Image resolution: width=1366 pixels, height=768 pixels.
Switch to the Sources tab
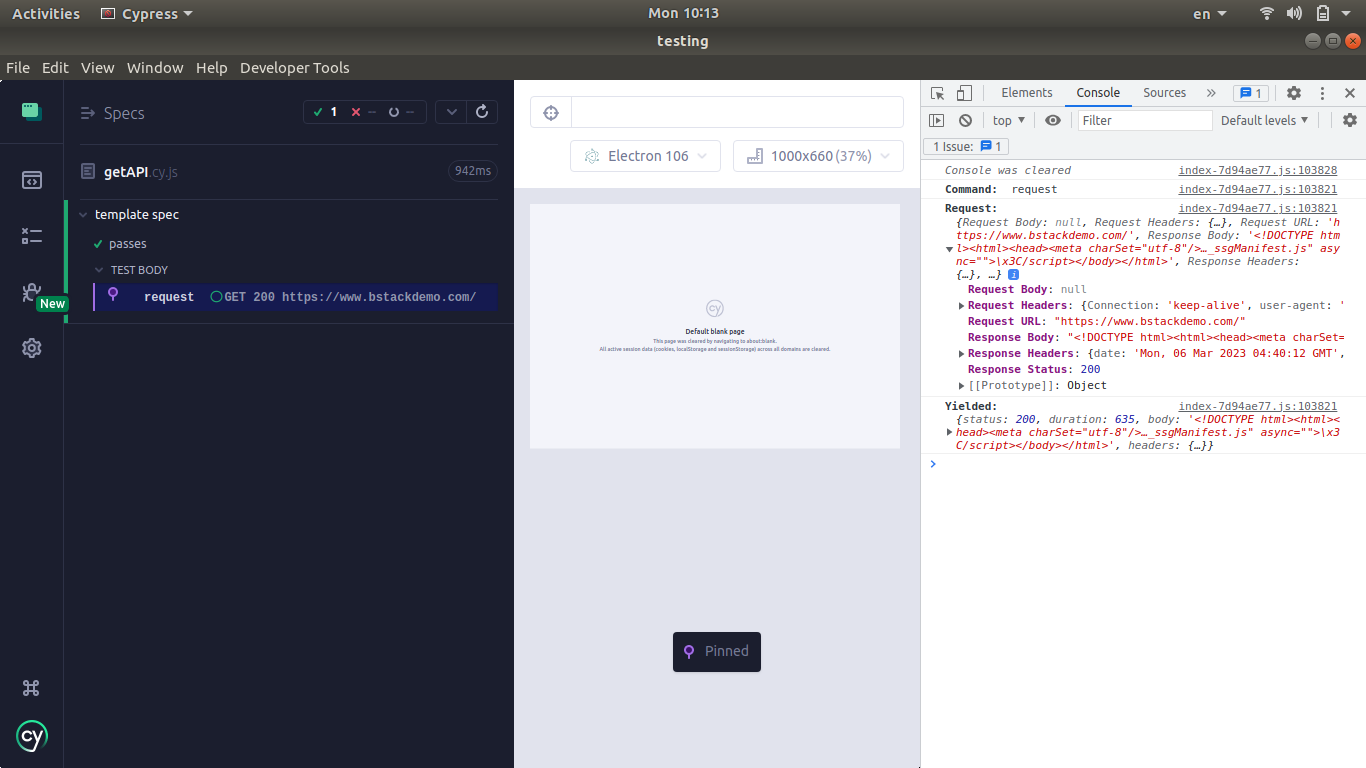click(x=1164, y=92)
